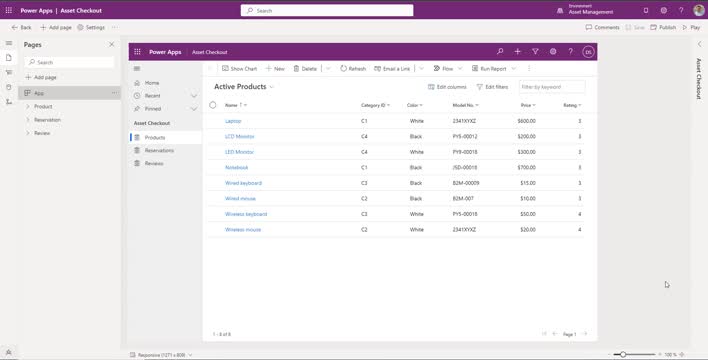This screenshot has height=360, width=708.
Task: Click the advanced filter funnel icon
Action: [535, 52]
